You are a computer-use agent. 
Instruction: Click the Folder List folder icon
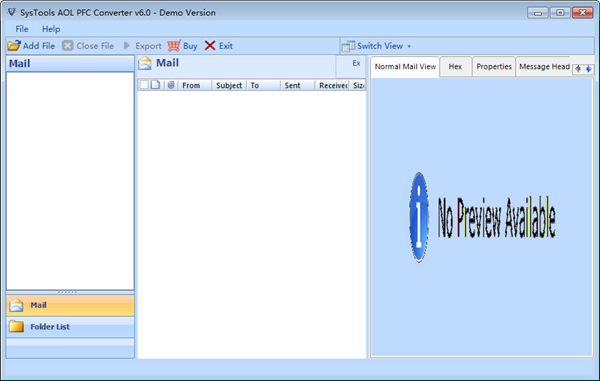(x=16, y=326)
